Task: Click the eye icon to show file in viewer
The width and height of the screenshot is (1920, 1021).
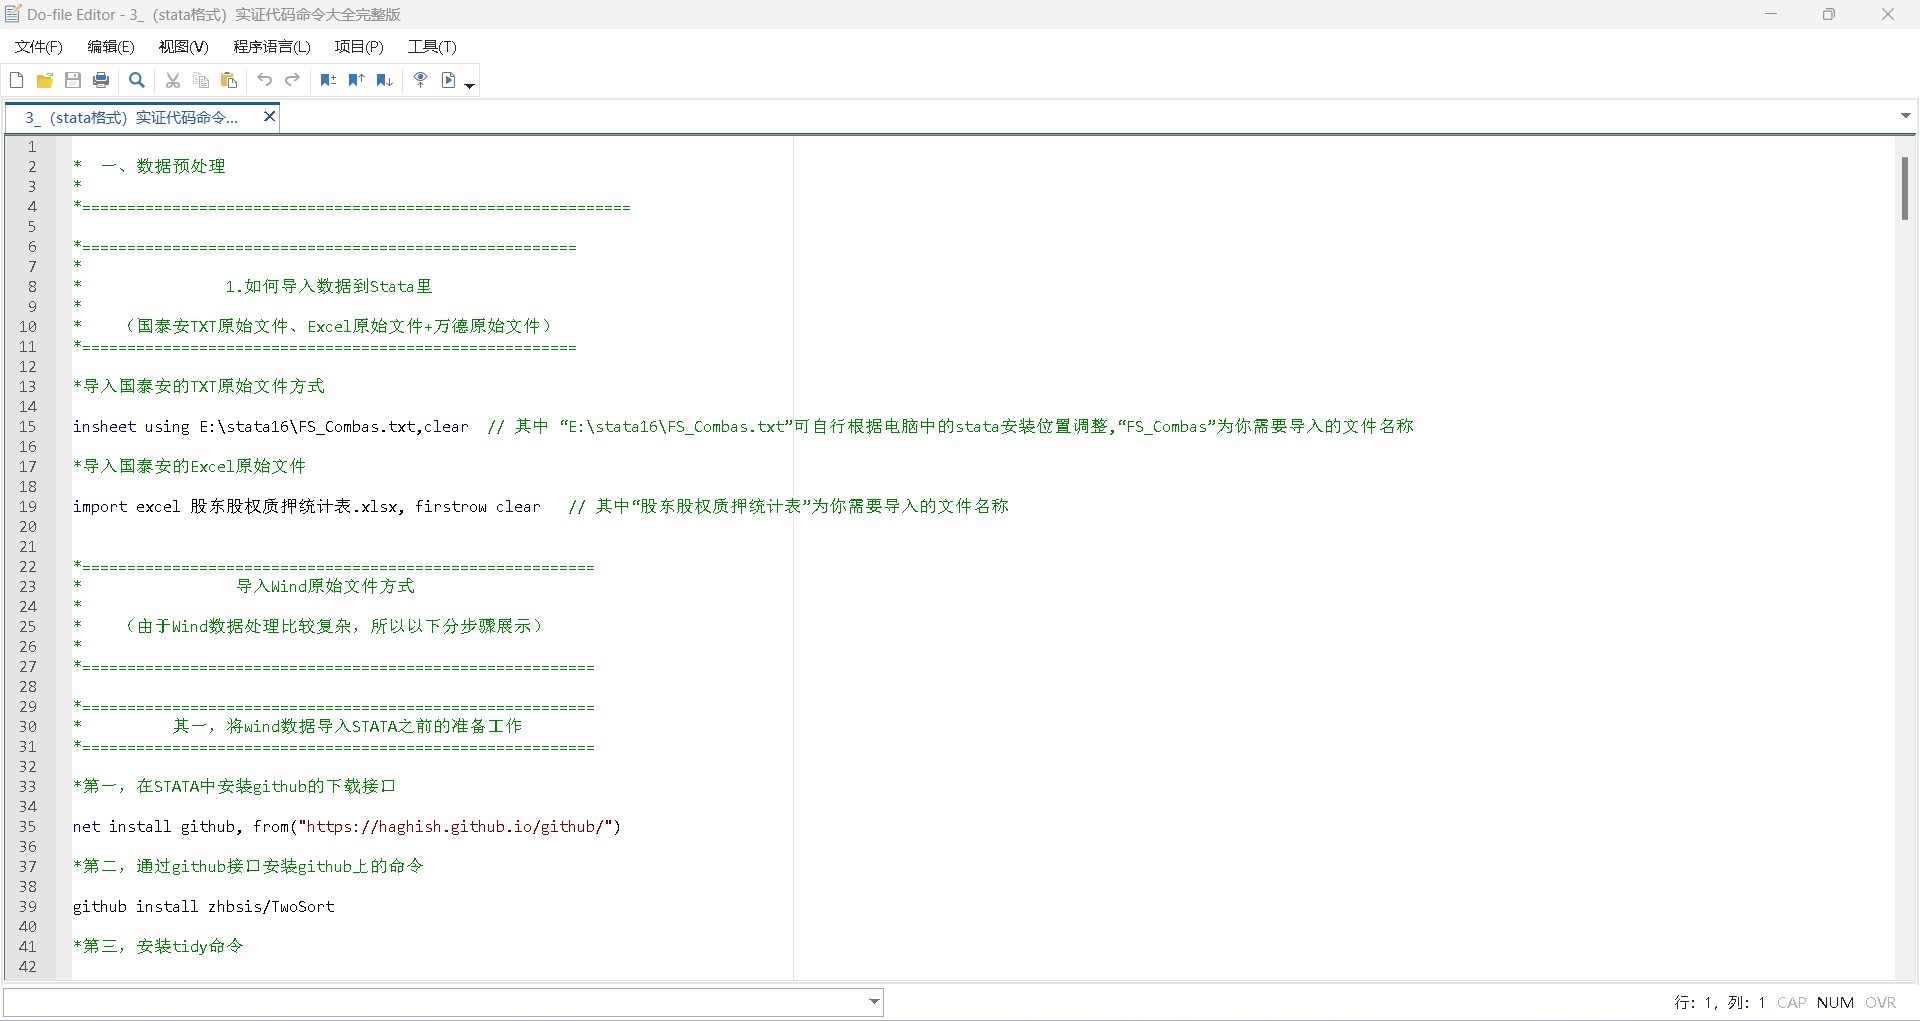Action: click(420, 80)
